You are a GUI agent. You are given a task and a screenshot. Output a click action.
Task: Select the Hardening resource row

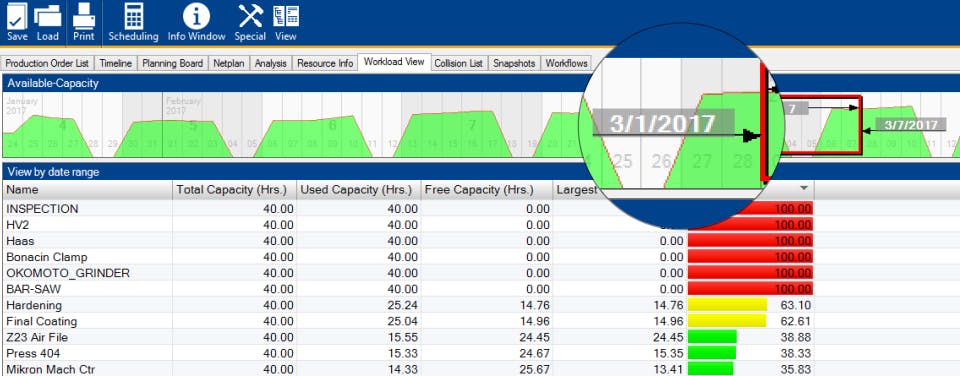click(408, 305)
